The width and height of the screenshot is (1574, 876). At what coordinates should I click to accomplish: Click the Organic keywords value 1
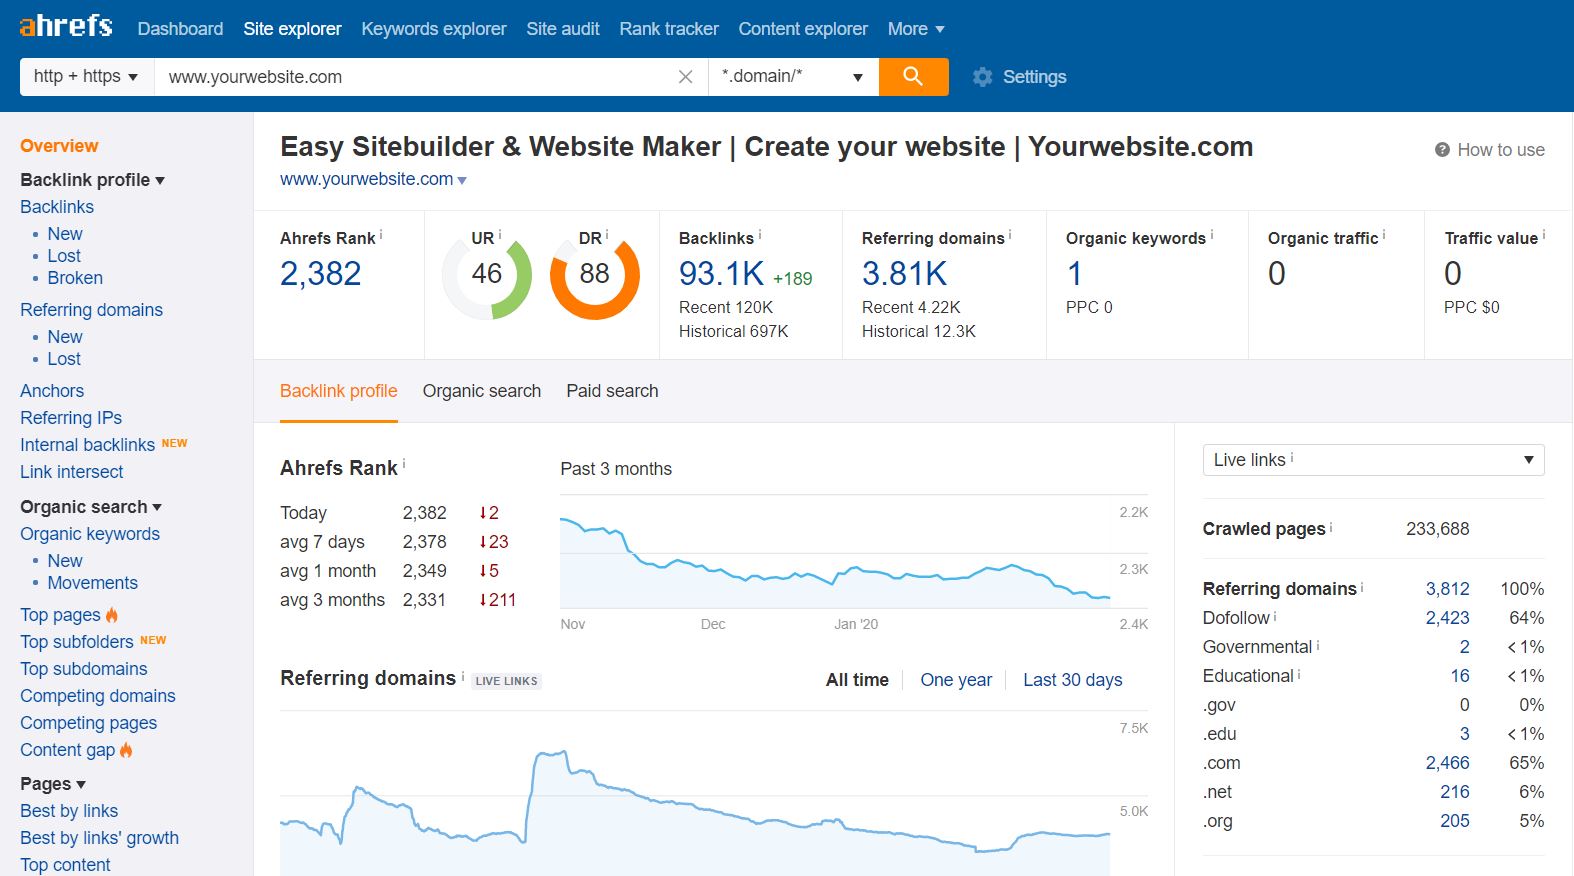(1074, 273)
